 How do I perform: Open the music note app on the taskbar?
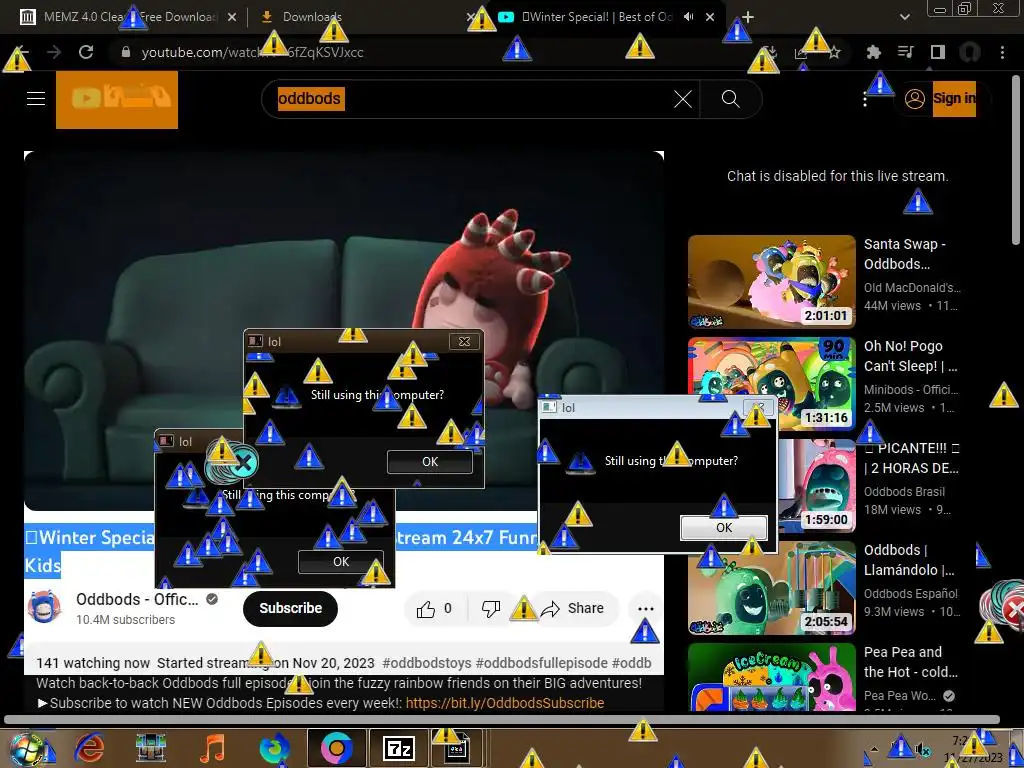coord(212,748)
